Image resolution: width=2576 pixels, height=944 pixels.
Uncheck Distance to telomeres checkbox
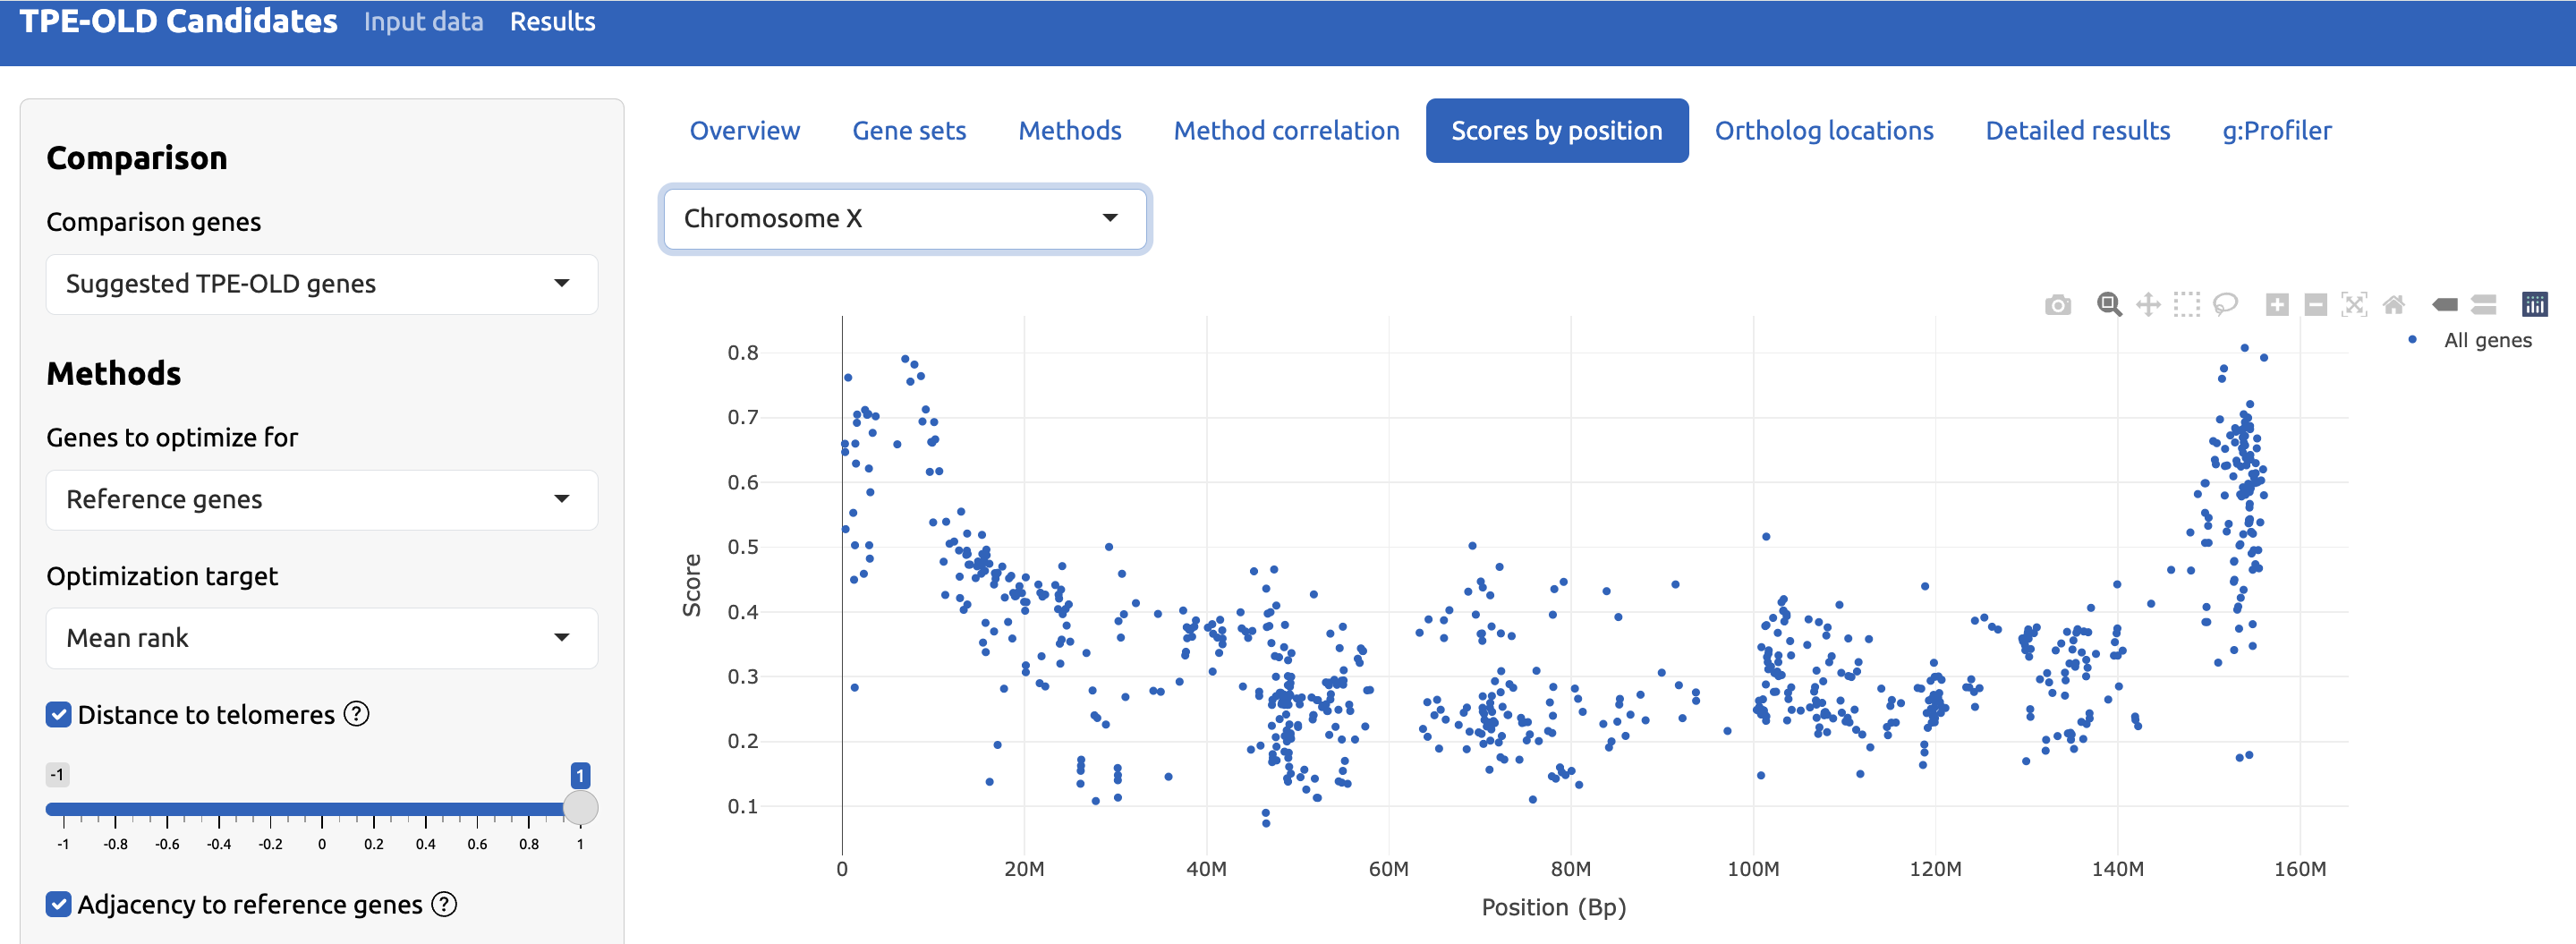tap(59, 715)
